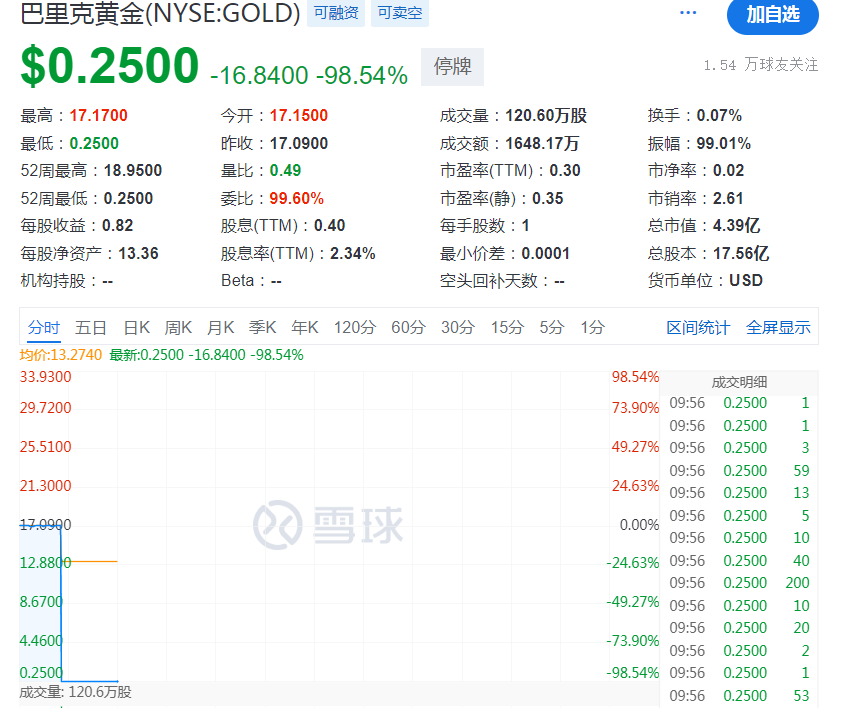Click the 最小价差 value 0.0001
Screen dimensions: 850x708
coord(545,254)
